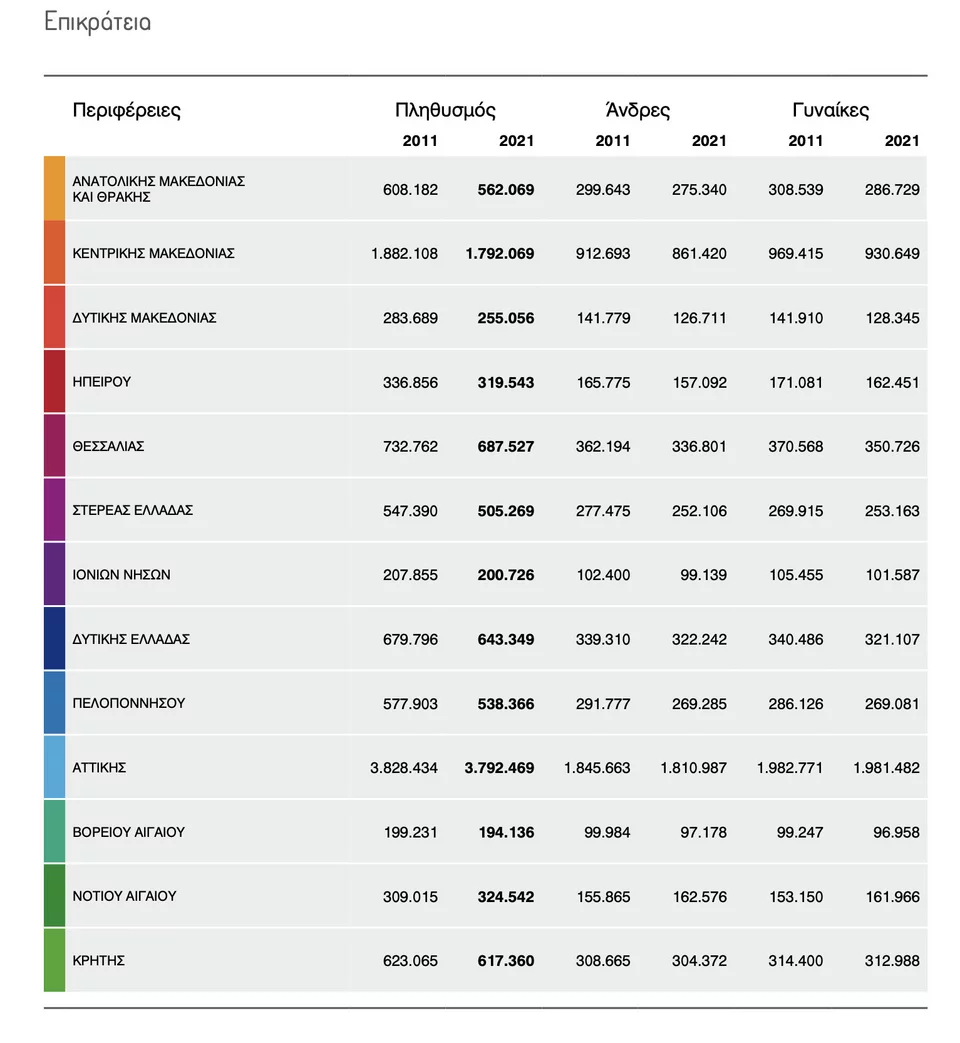The height and width of the screenshot is (1043, 960).
Task: Select the ΣΤΕΡΕΑΣ ΕΛΛΑΔΑΣ 2011 men value 277.475
Action: [x=603, y=511]
